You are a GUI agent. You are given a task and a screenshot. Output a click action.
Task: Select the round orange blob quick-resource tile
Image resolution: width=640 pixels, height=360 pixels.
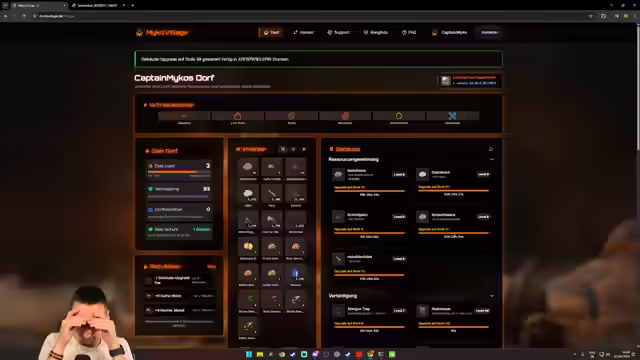[345, 116]
